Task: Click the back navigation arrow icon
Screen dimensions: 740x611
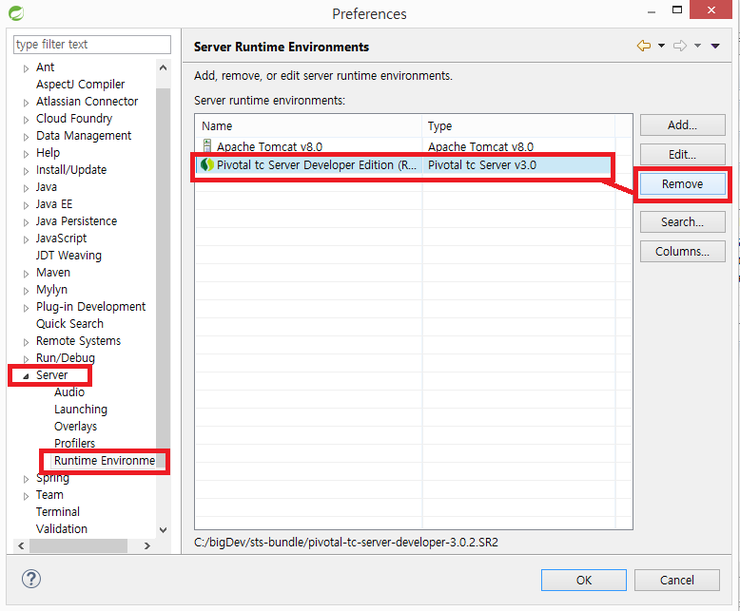Action: (x=643, y=46)
